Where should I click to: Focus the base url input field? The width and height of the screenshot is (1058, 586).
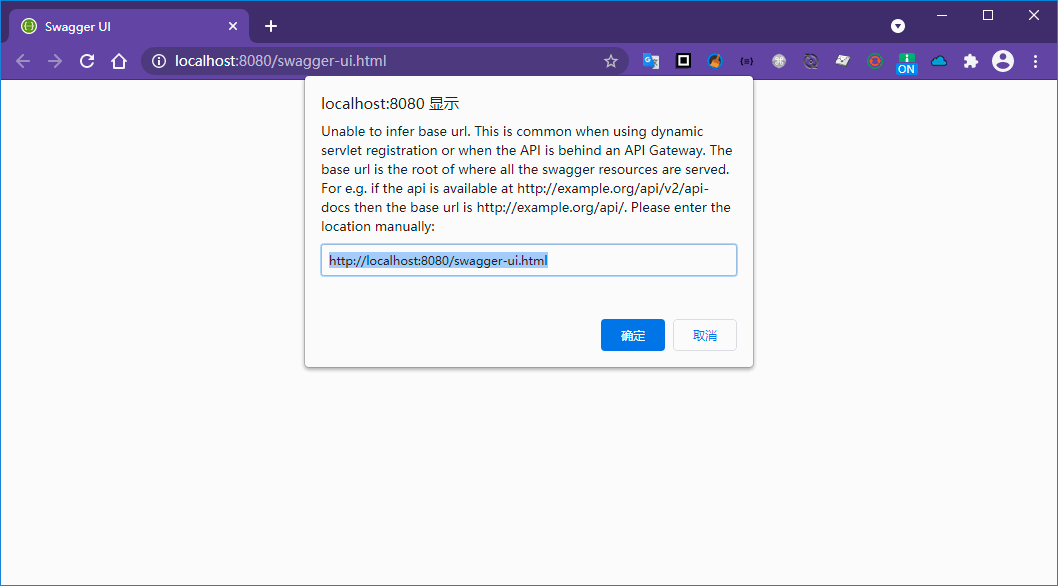click(528, 260)
